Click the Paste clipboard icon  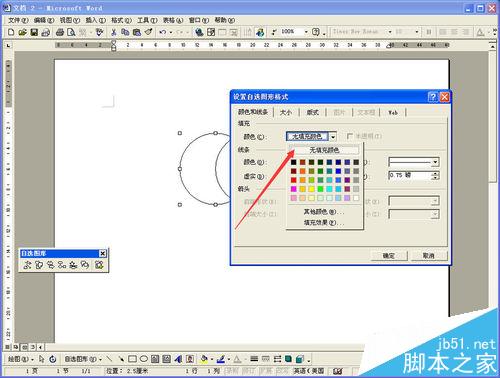tap(137, 32)
